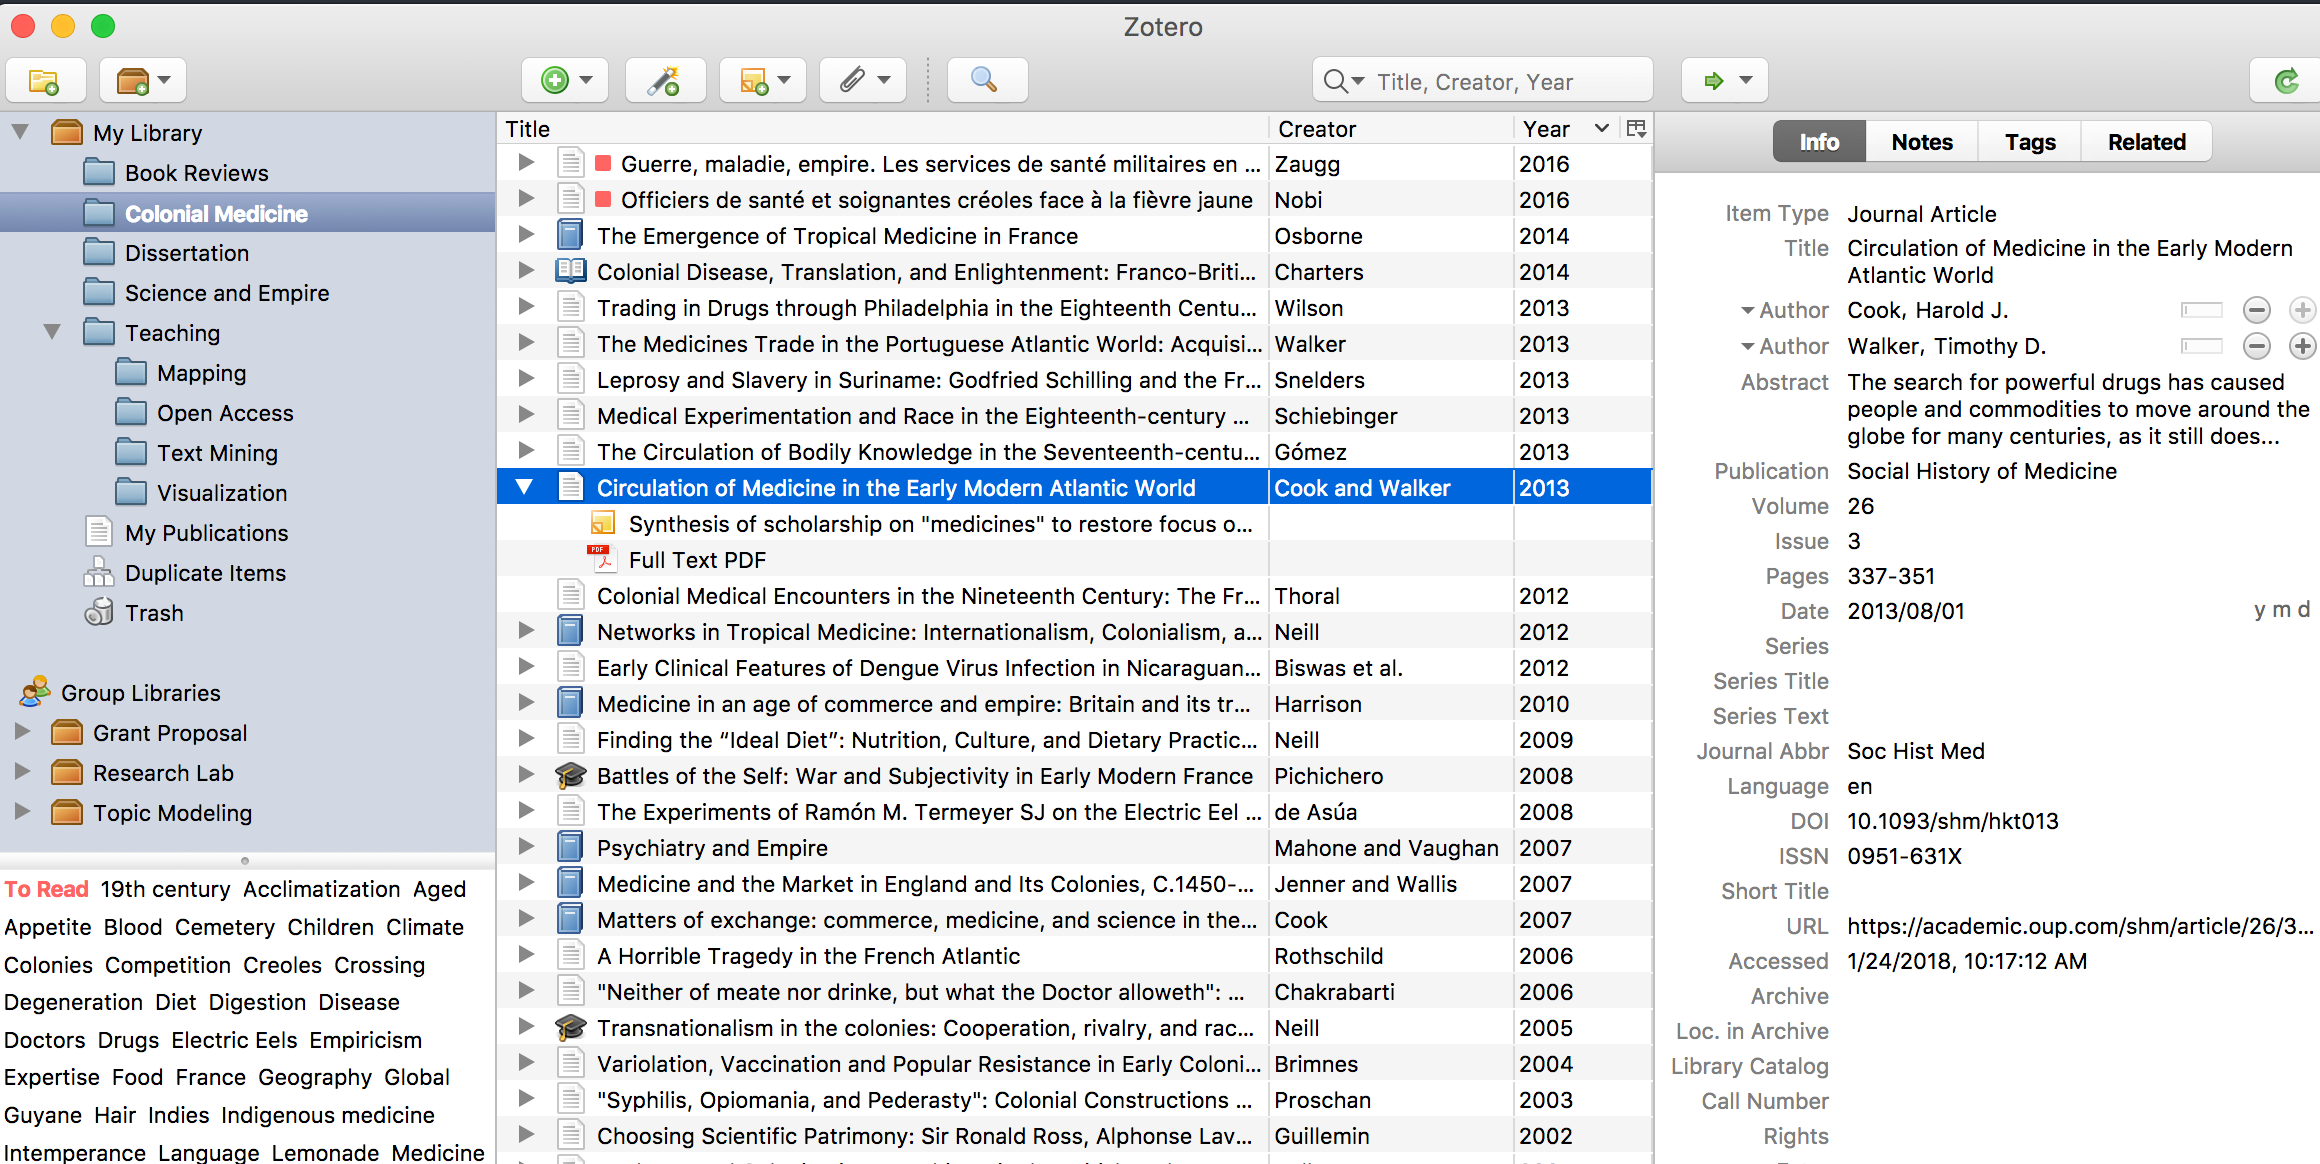This screenshot has height=1164, width=2320.
Task: Select the Book Reviews collection
Action: (196, 173)
